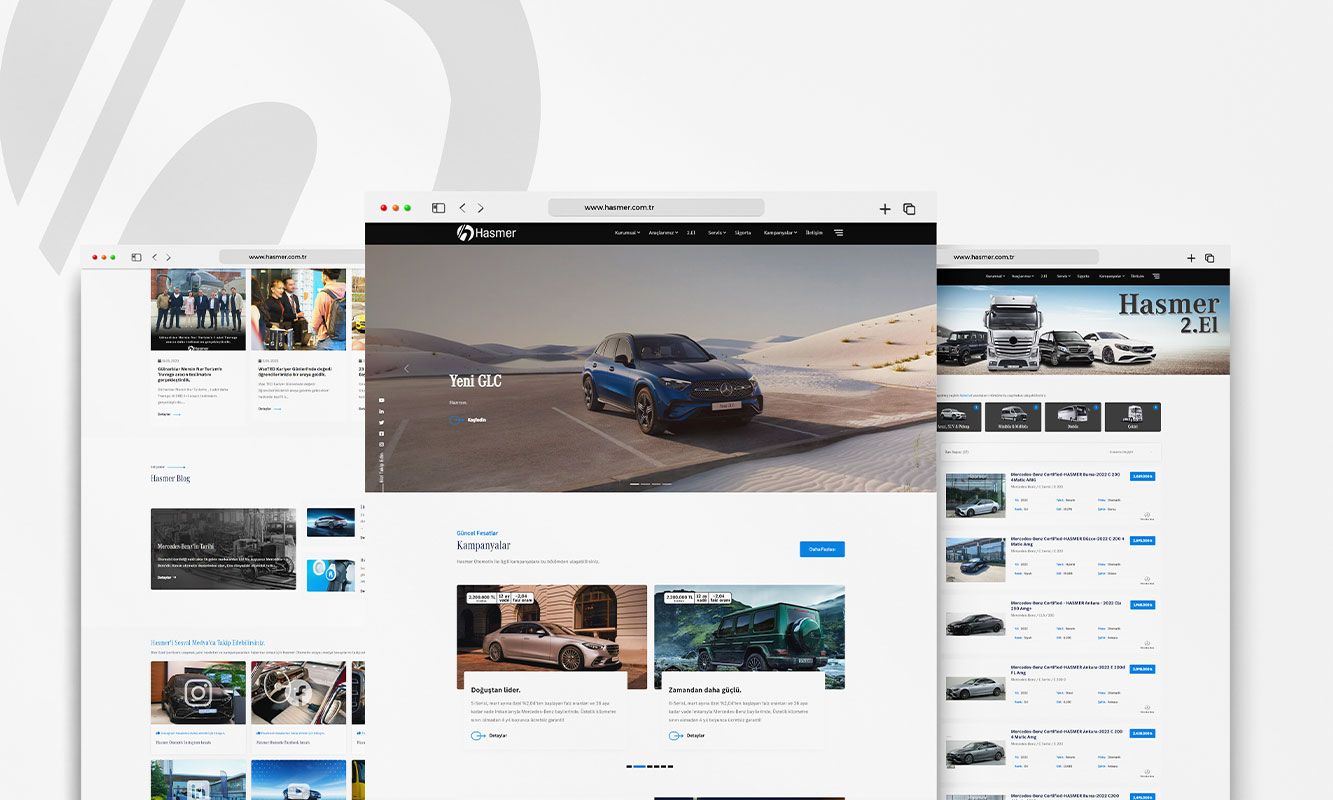Open the hamburger menu in the right window
The width and height of the screenshot is (1333, 800).
(1156, 276)
